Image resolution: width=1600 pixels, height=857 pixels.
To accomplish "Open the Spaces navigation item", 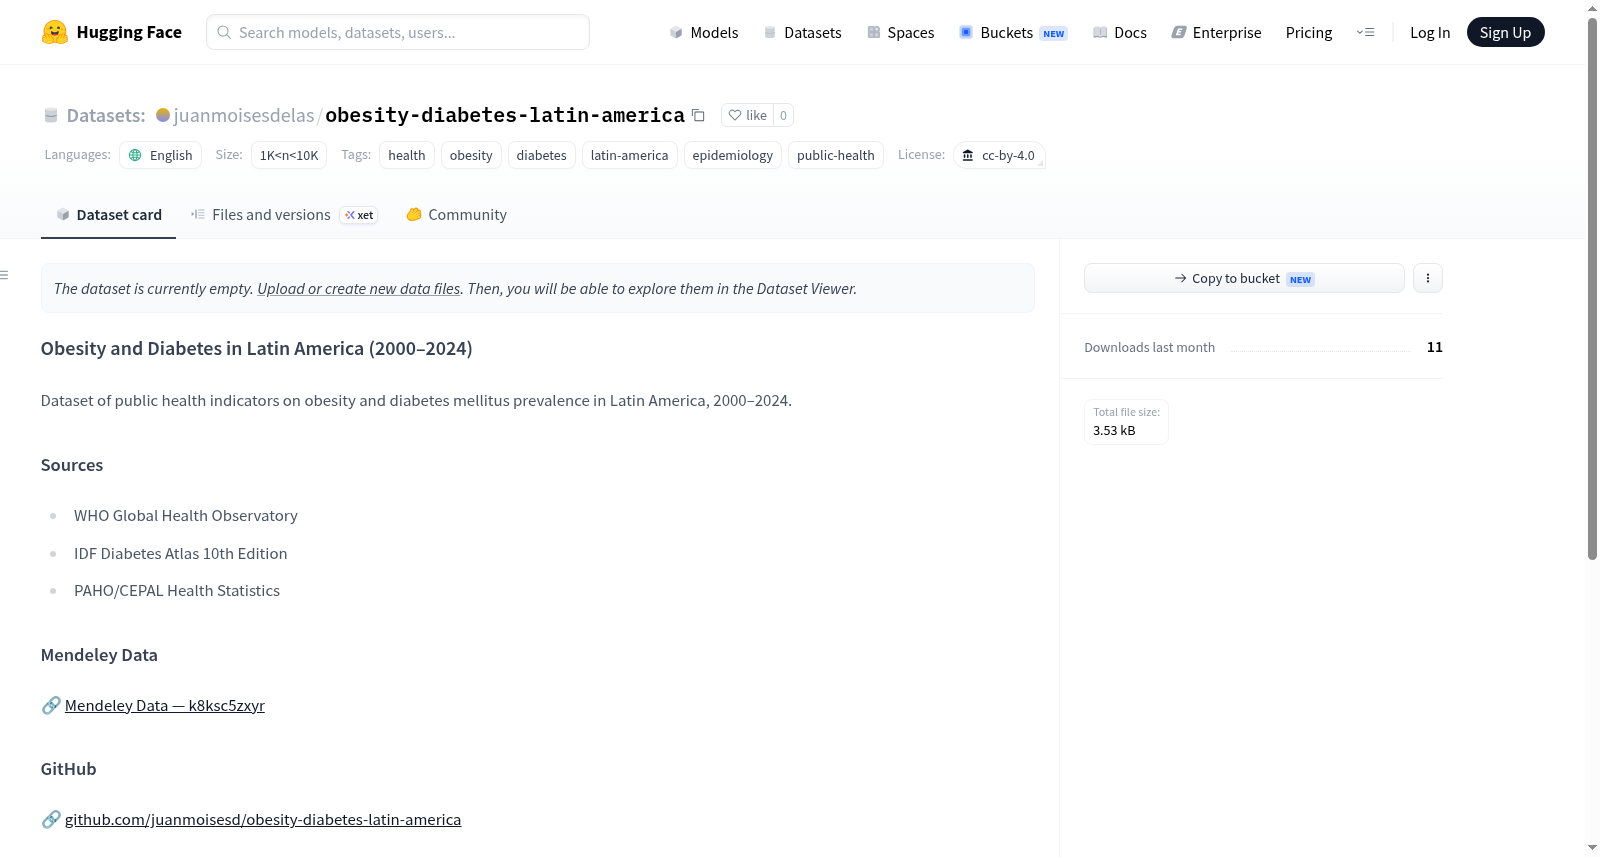I will tap(900, 32).
